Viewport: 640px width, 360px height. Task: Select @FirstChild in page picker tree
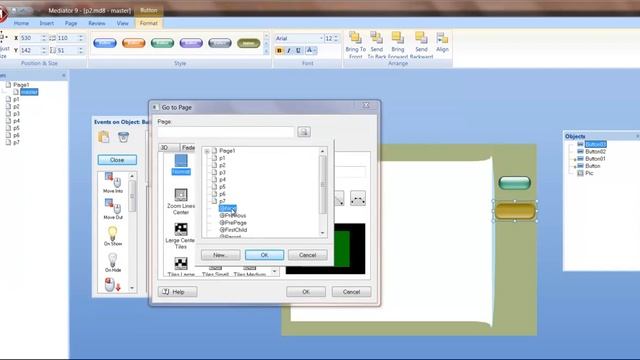coord(233,230)
